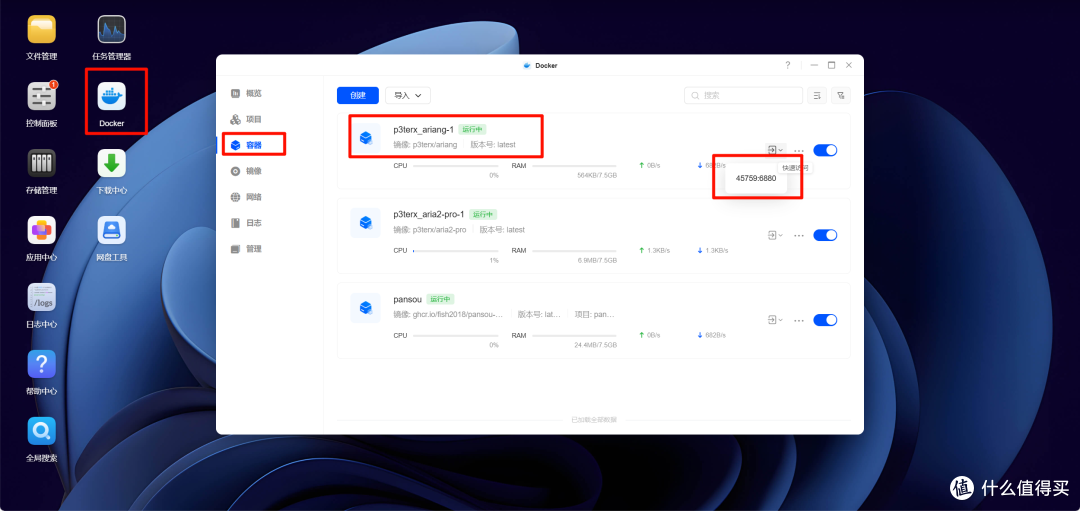Click RAM usage bar of p3terx_aria2-pro-1
Viewport: 1080px width, 511px height.
(574, 251)
